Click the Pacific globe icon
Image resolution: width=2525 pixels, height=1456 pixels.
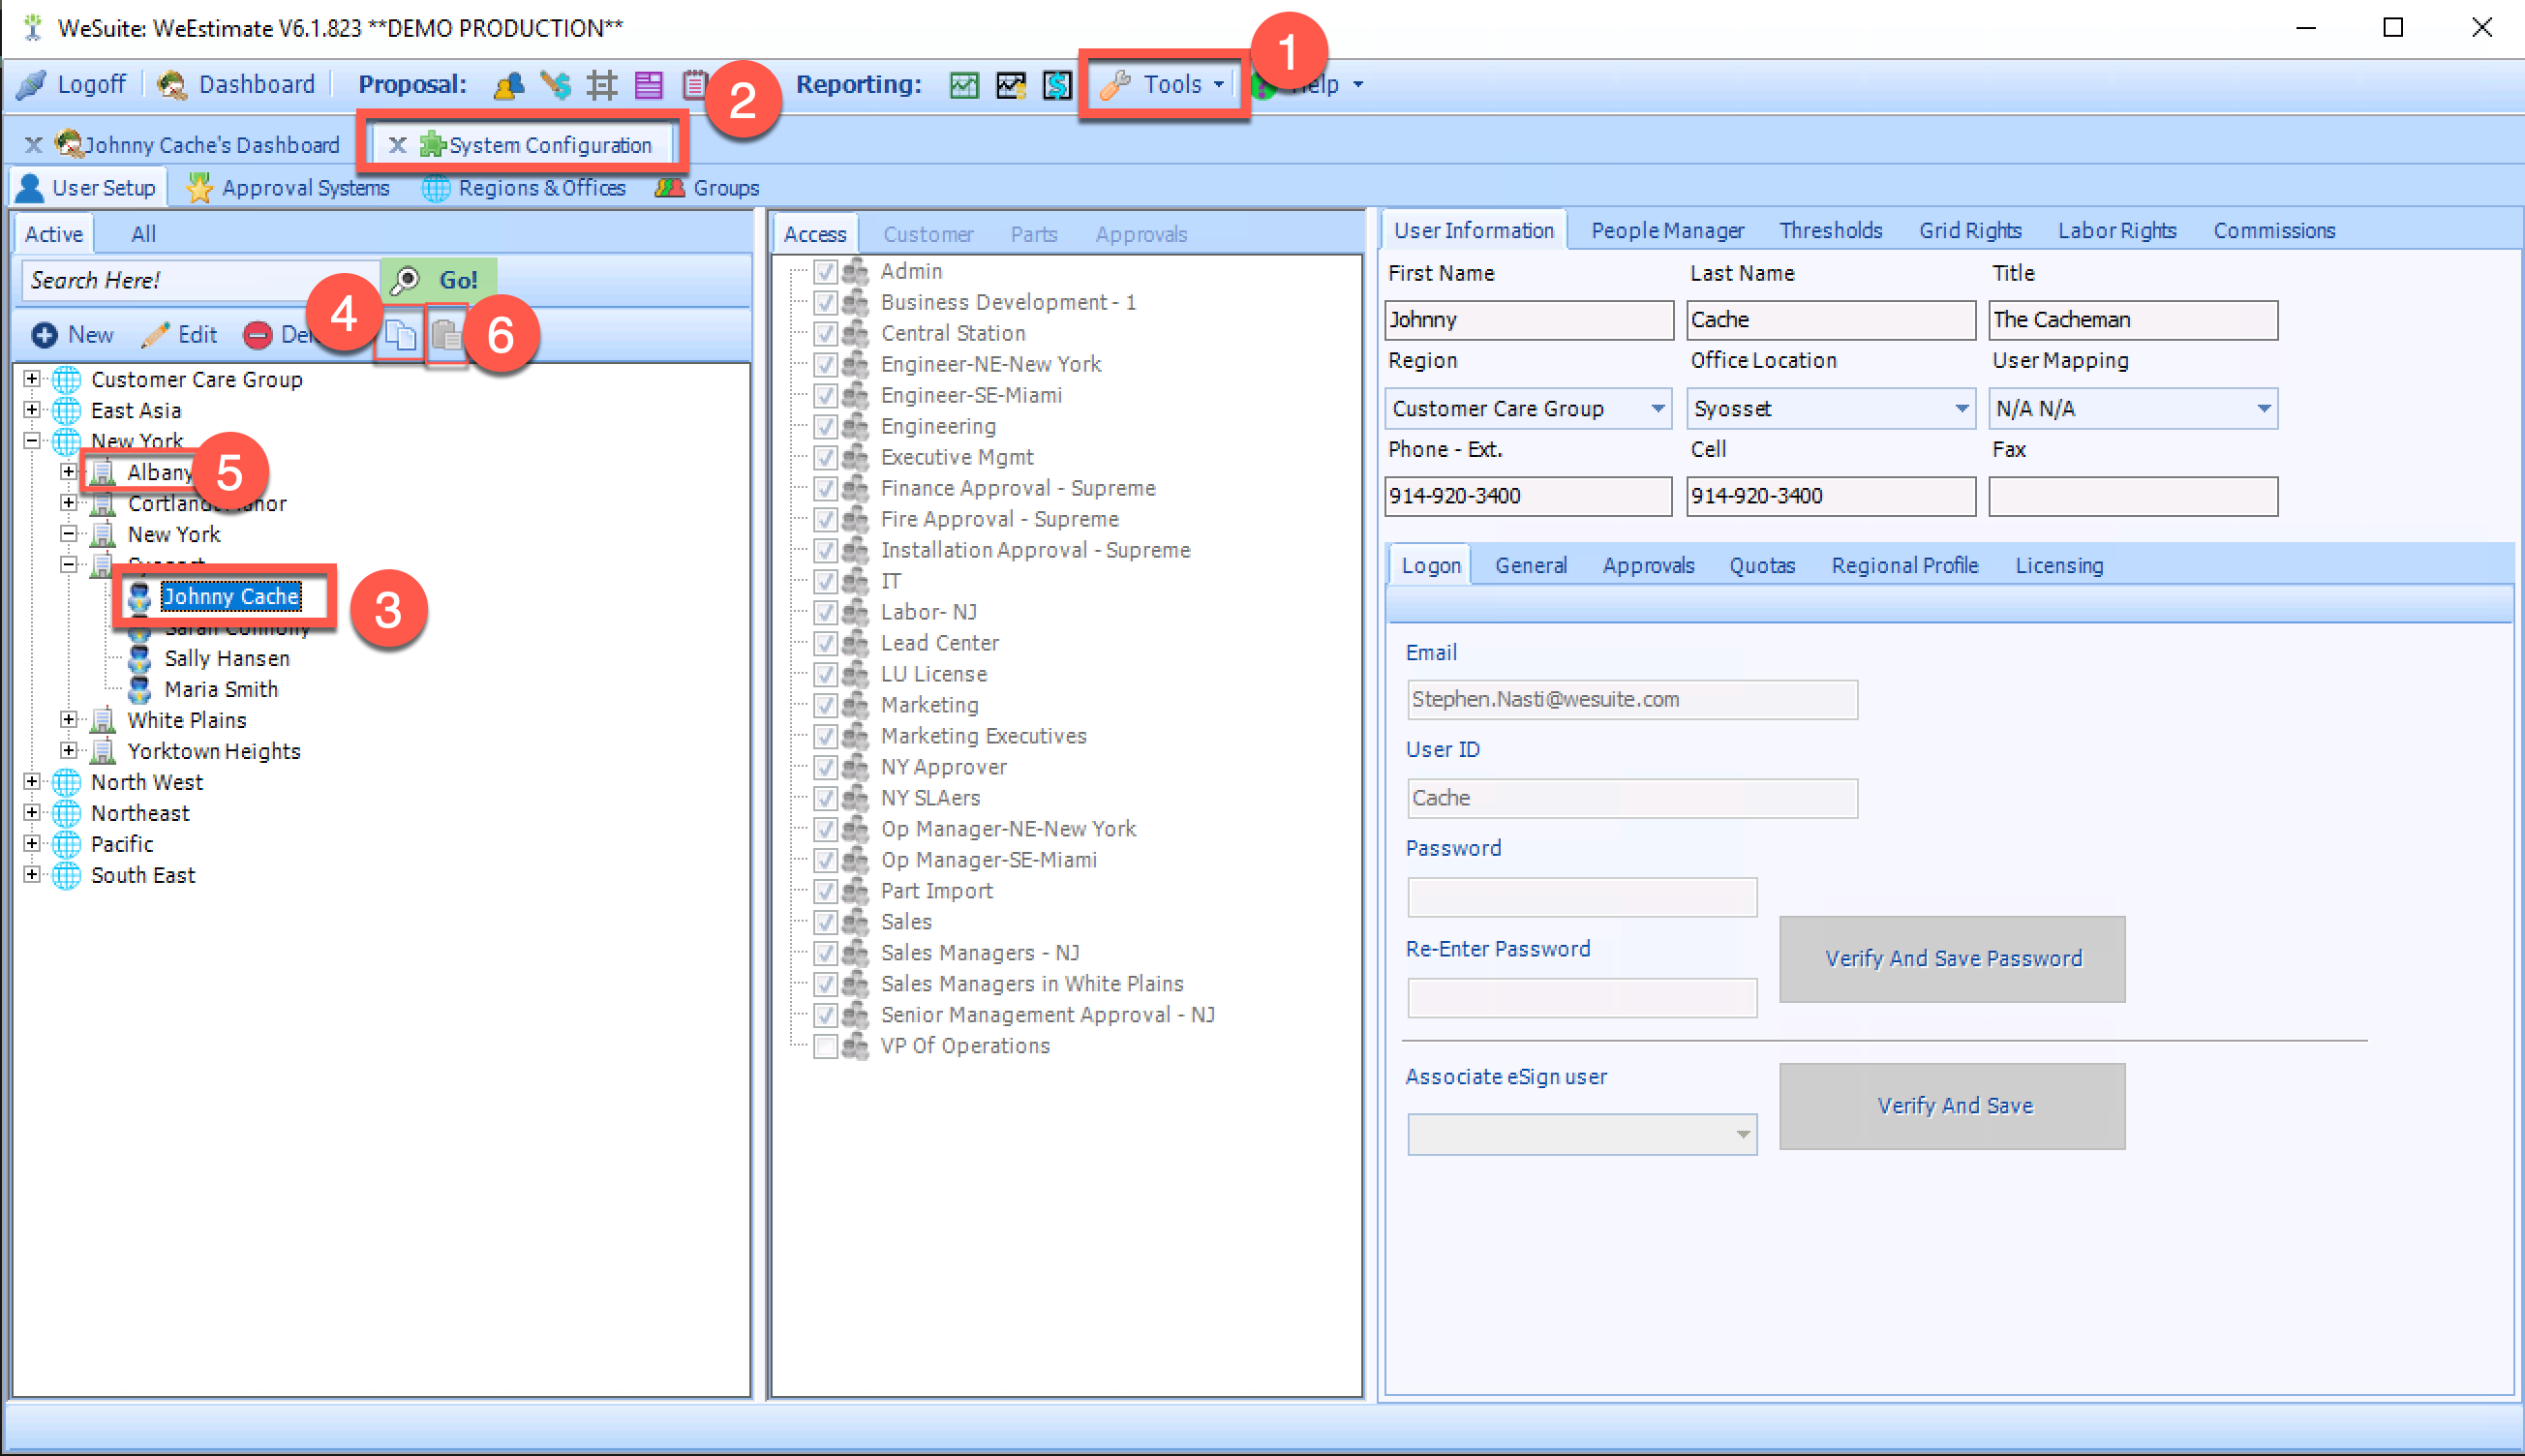pos(67,845)
